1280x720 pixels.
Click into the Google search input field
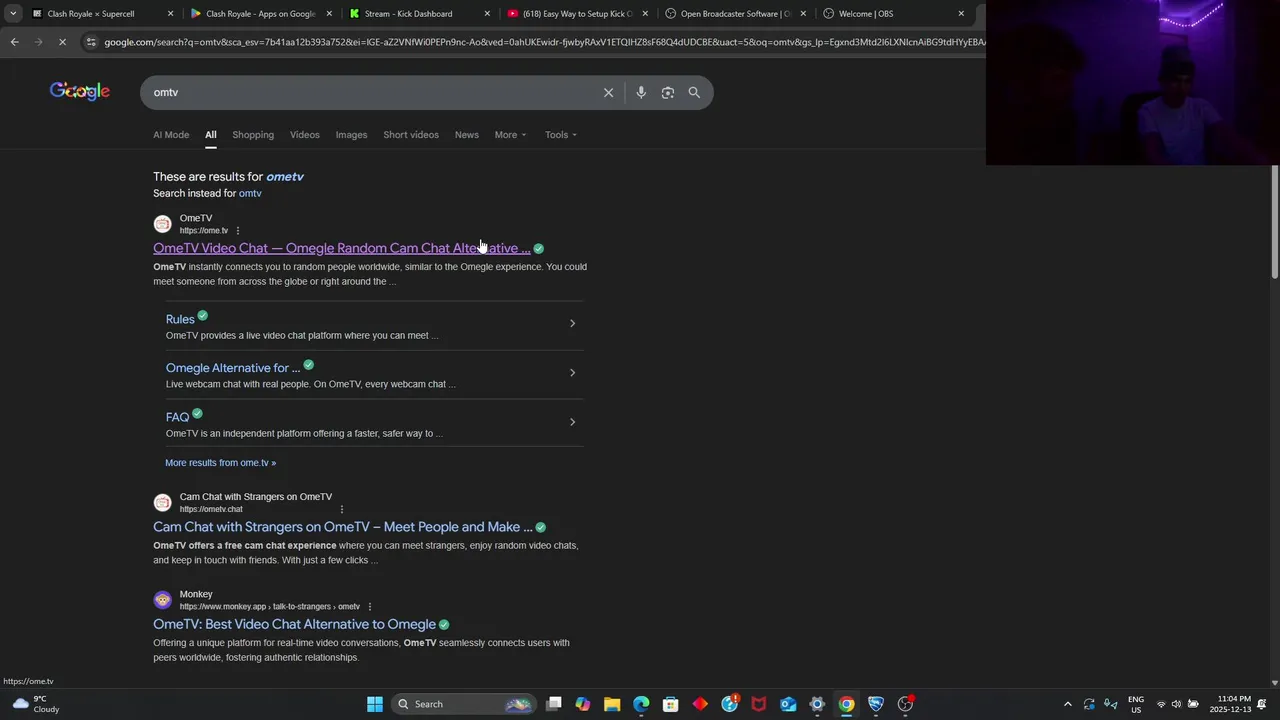[x=370, y=92]
